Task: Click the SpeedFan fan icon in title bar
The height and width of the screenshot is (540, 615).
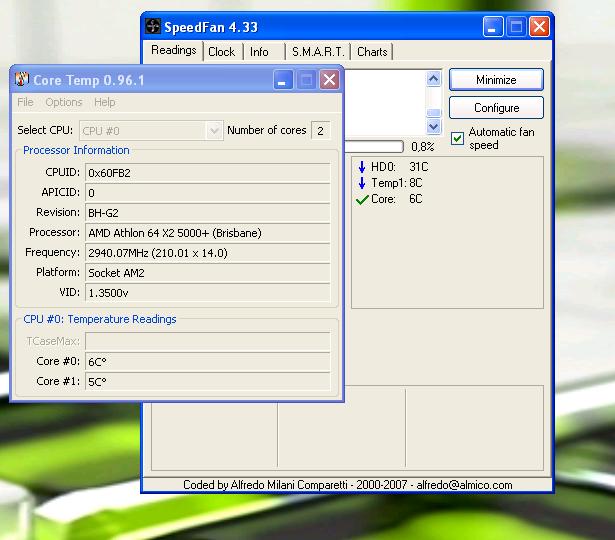Action: coord(153,27)
